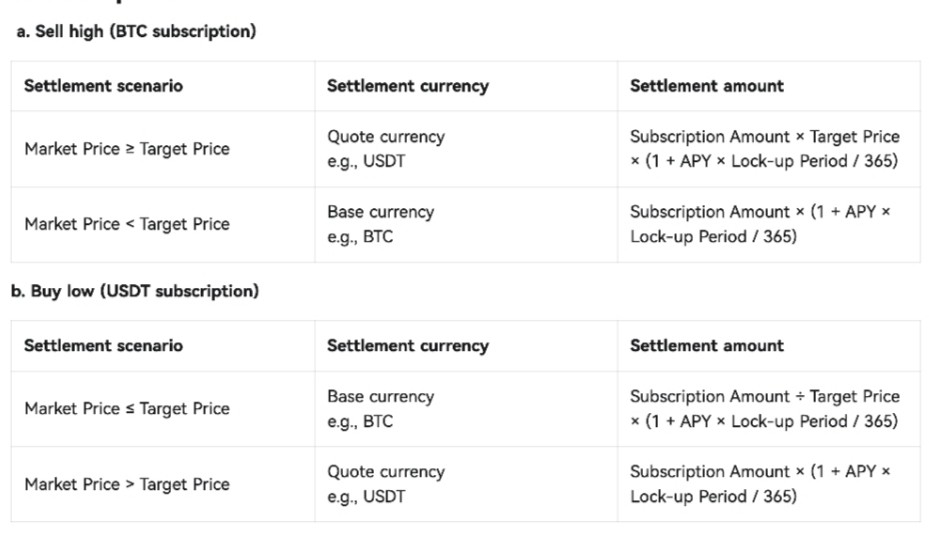This screenshot has height=535, width=929.
Task: Click 'Base currency e.g., BTC' in Buy low table
Action: point(380,409)
